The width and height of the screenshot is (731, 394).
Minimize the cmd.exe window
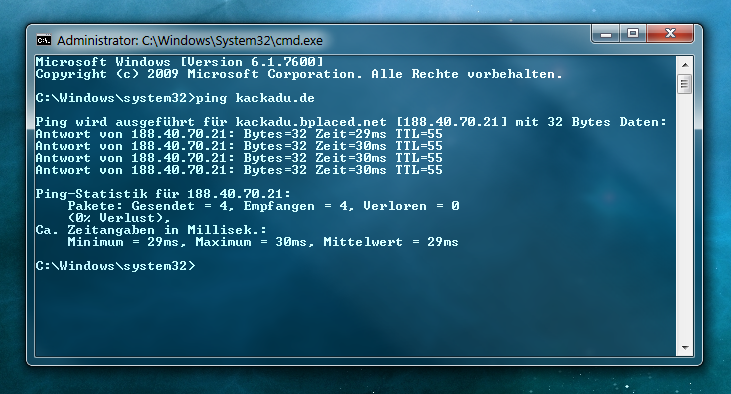point(606,34)
